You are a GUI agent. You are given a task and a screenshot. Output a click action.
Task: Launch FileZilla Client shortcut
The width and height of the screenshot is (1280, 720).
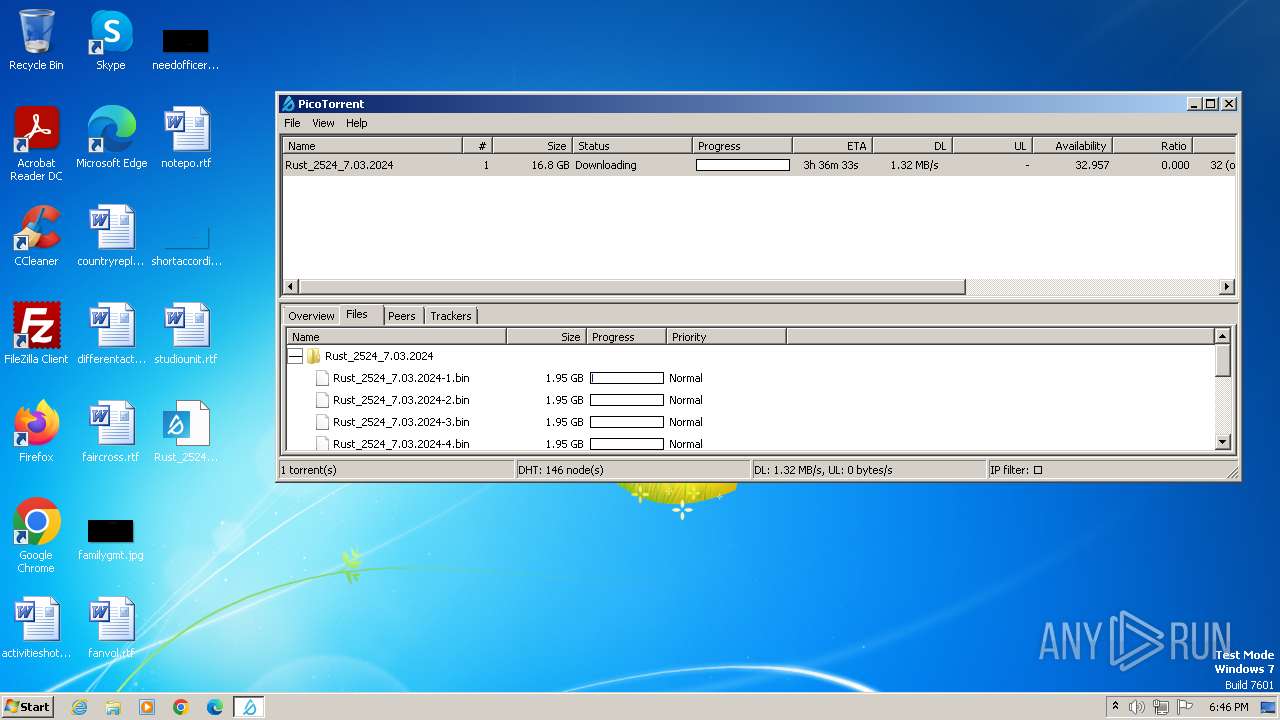(x=36, y=334)
